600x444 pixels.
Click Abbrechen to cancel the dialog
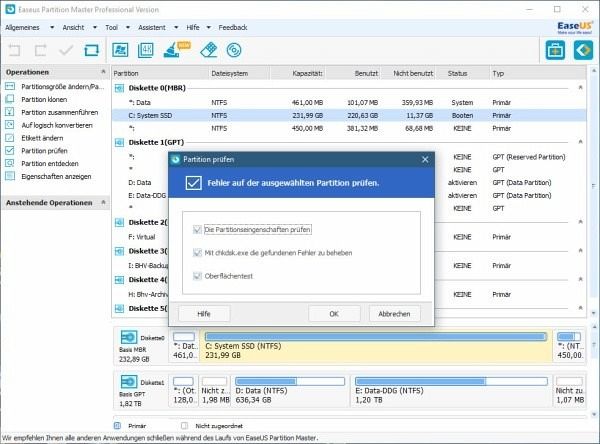394,313
